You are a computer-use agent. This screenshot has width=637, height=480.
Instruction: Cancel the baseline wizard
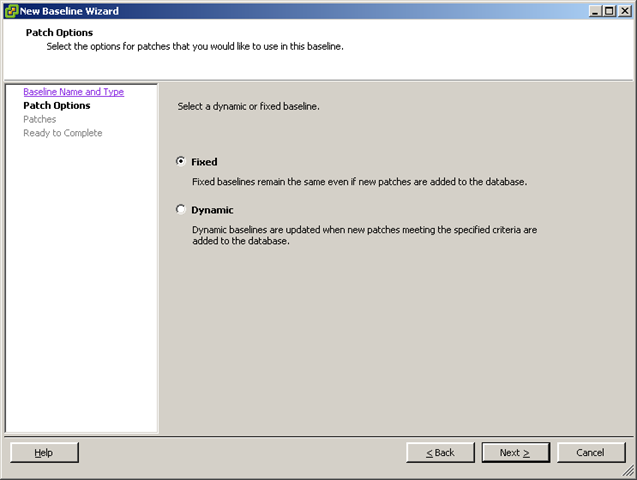[590, 452]
